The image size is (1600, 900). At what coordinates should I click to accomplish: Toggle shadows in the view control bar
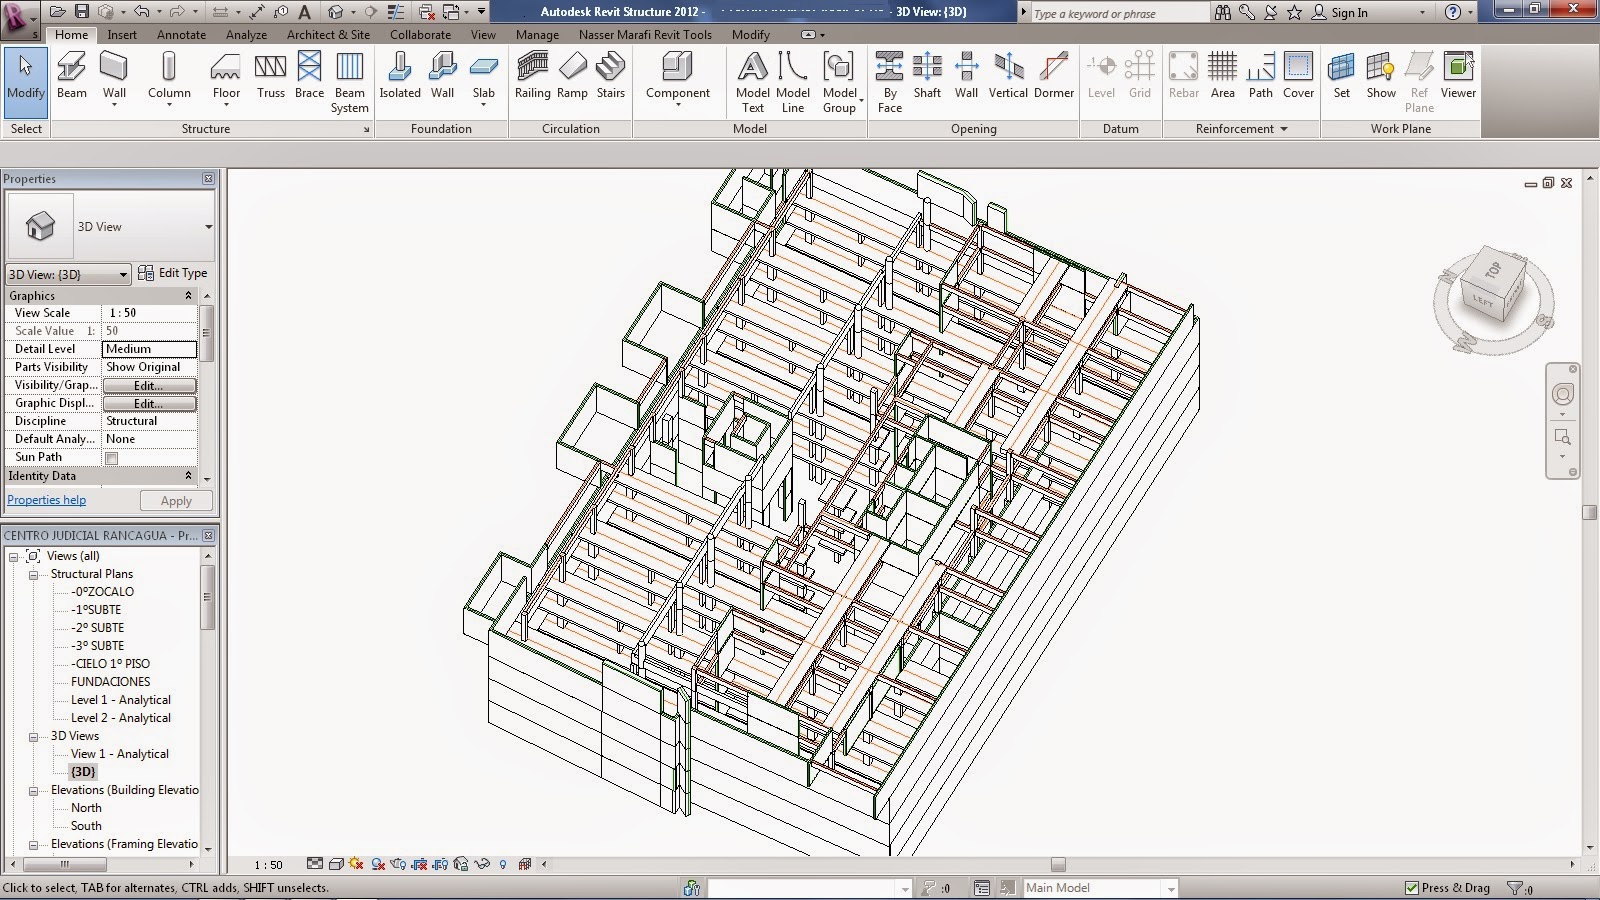[378, 865]
